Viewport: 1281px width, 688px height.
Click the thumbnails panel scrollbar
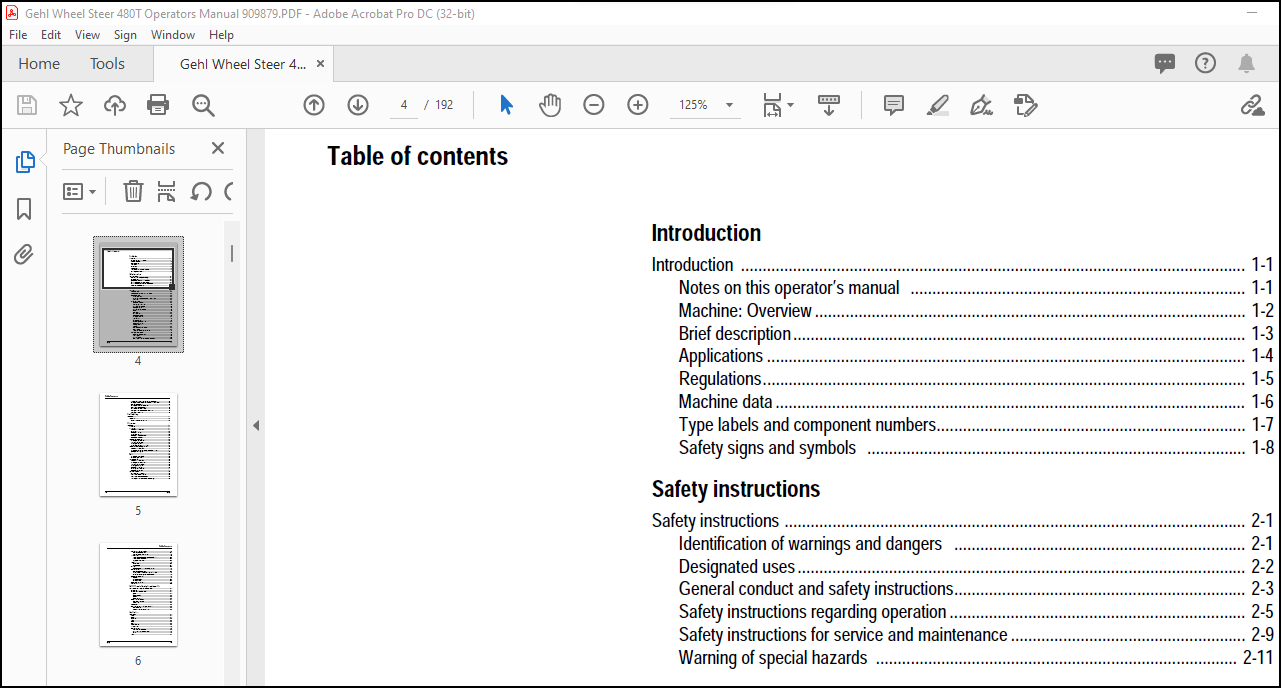coord(232,253)
